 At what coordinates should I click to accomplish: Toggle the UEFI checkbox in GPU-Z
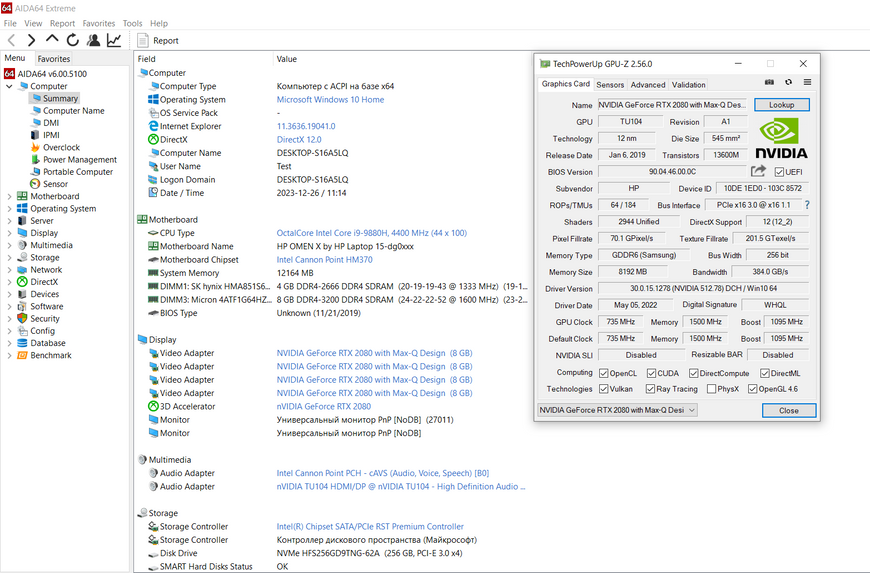click(x=779, y=172)
